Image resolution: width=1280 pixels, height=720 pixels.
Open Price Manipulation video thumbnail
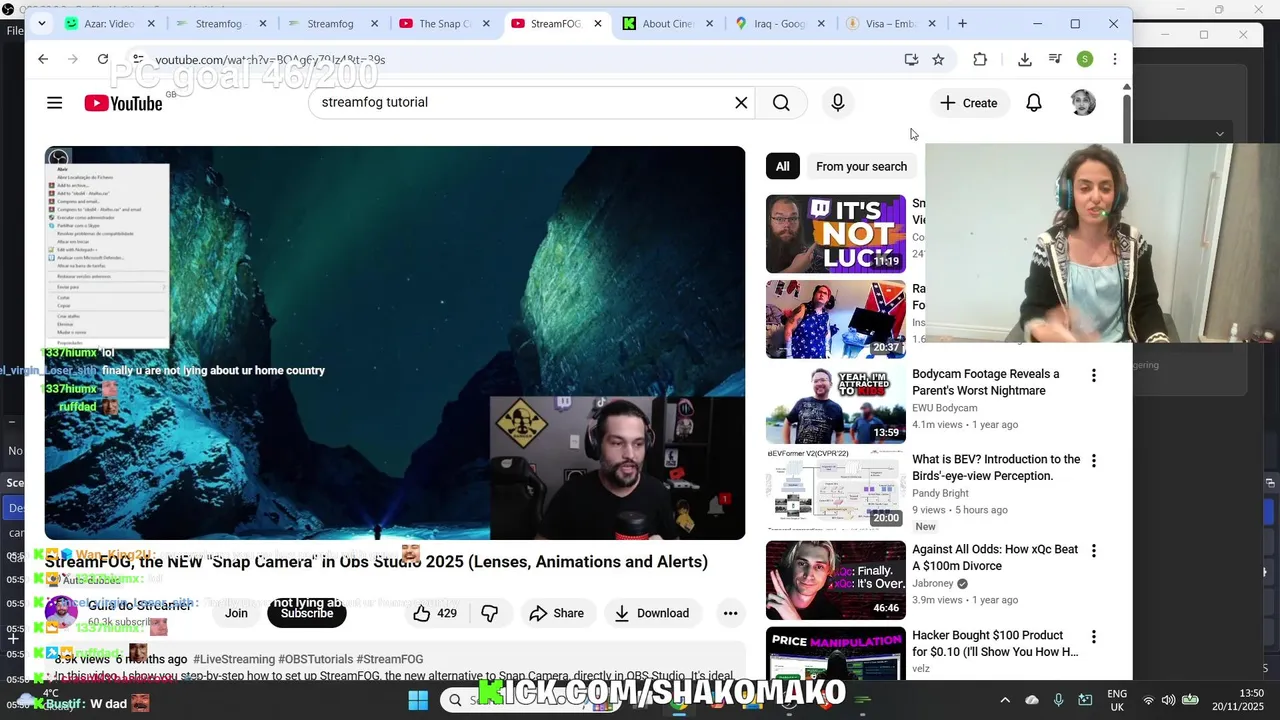coord(836,654)
